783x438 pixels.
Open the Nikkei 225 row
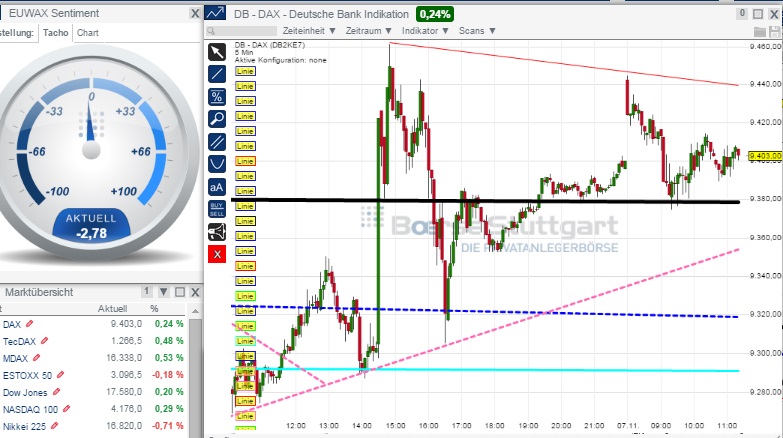(x=93, y=426)
